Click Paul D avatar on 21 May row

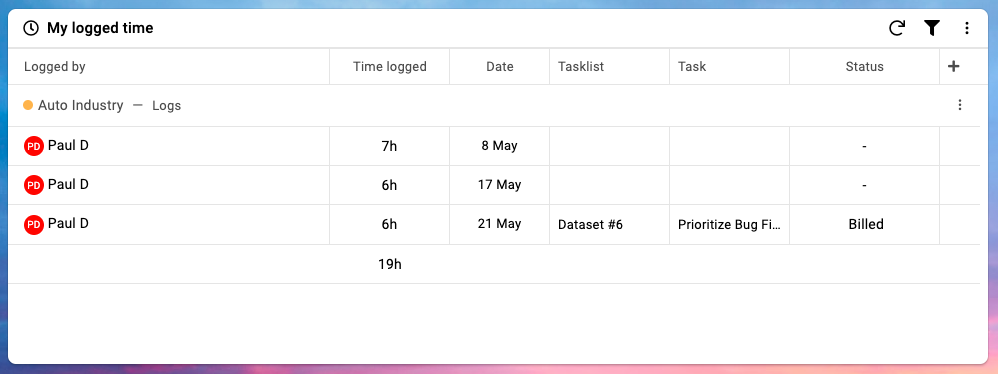[34, 225]
